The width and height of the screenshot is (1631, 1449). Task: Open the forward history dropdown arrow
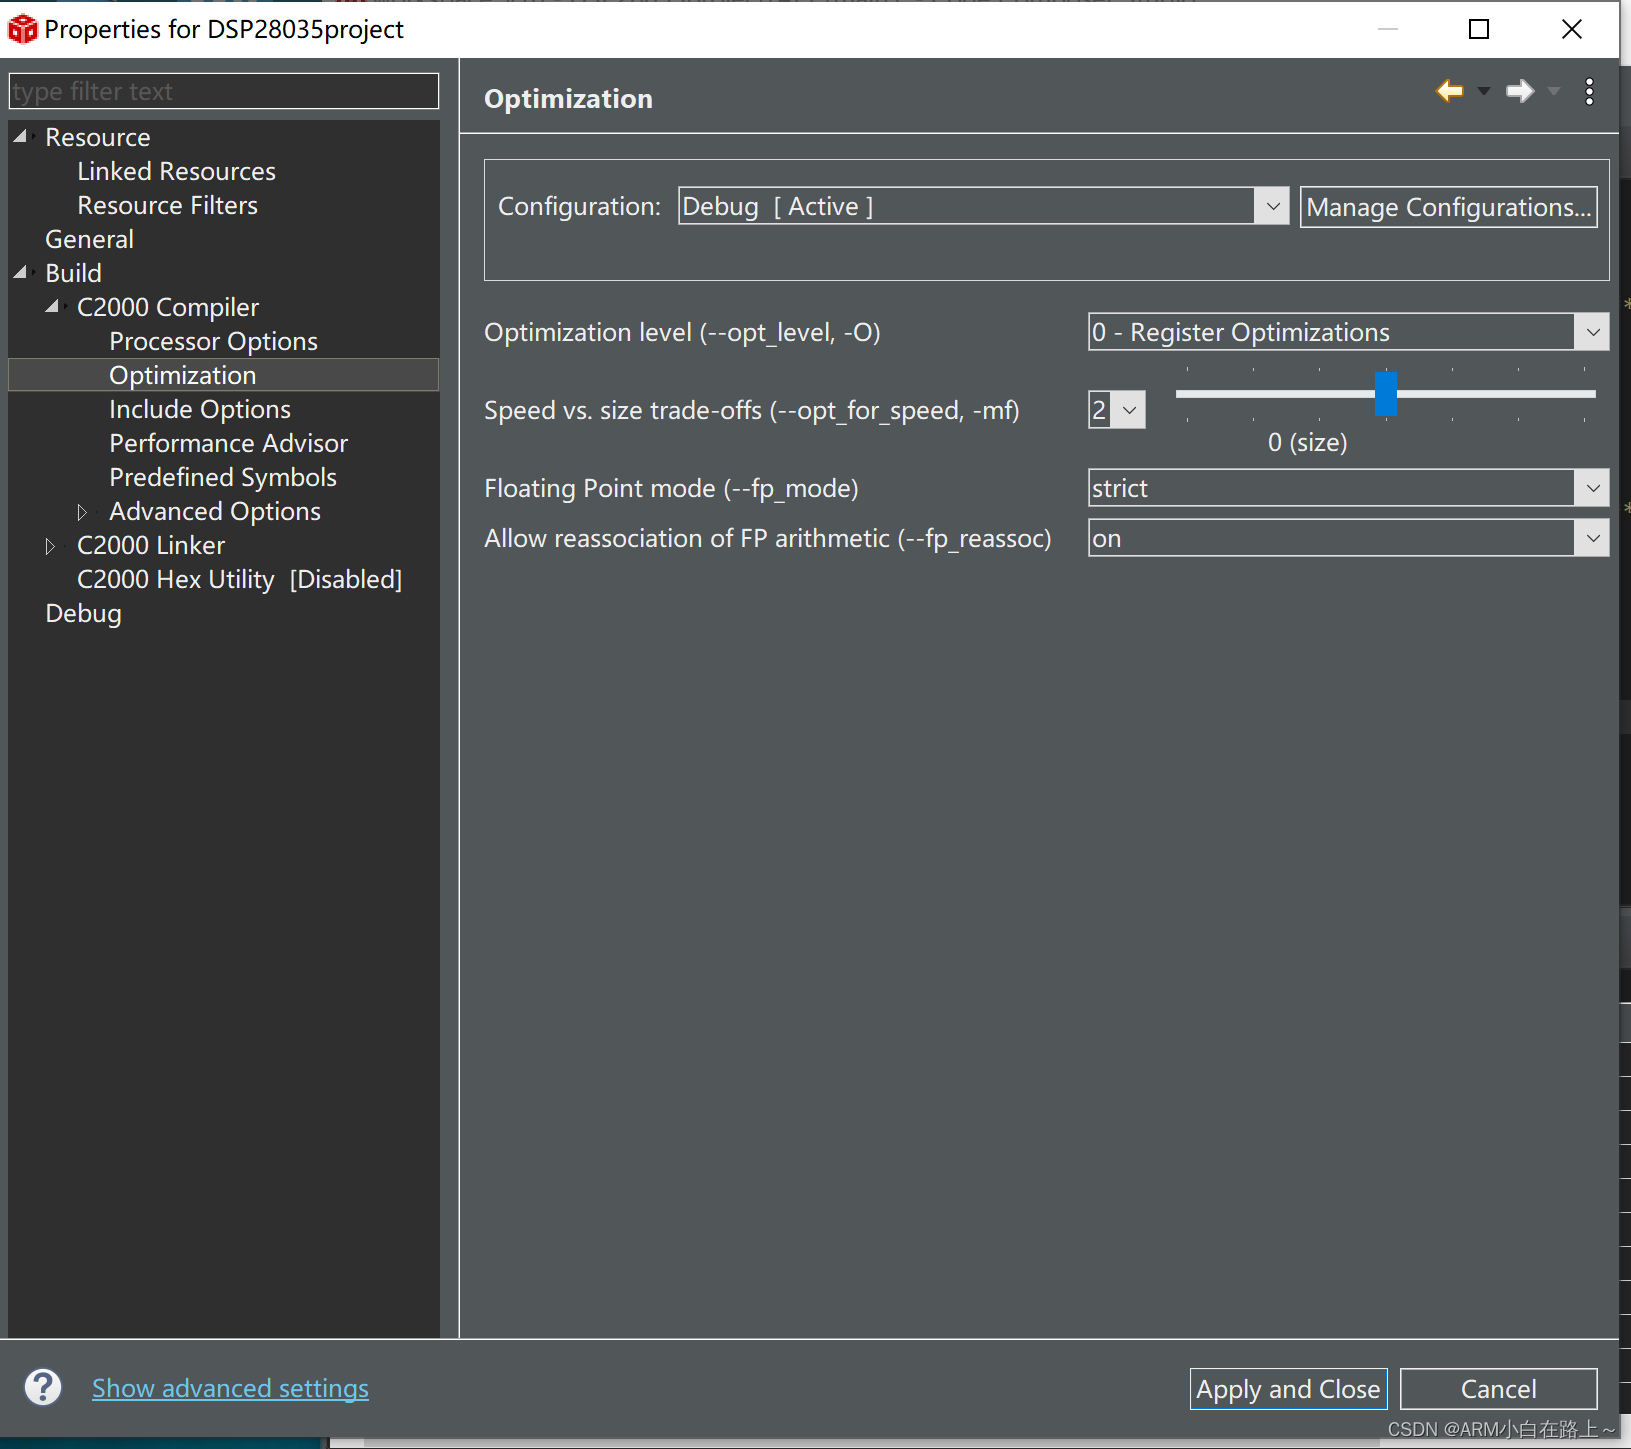coord(1553,92)
